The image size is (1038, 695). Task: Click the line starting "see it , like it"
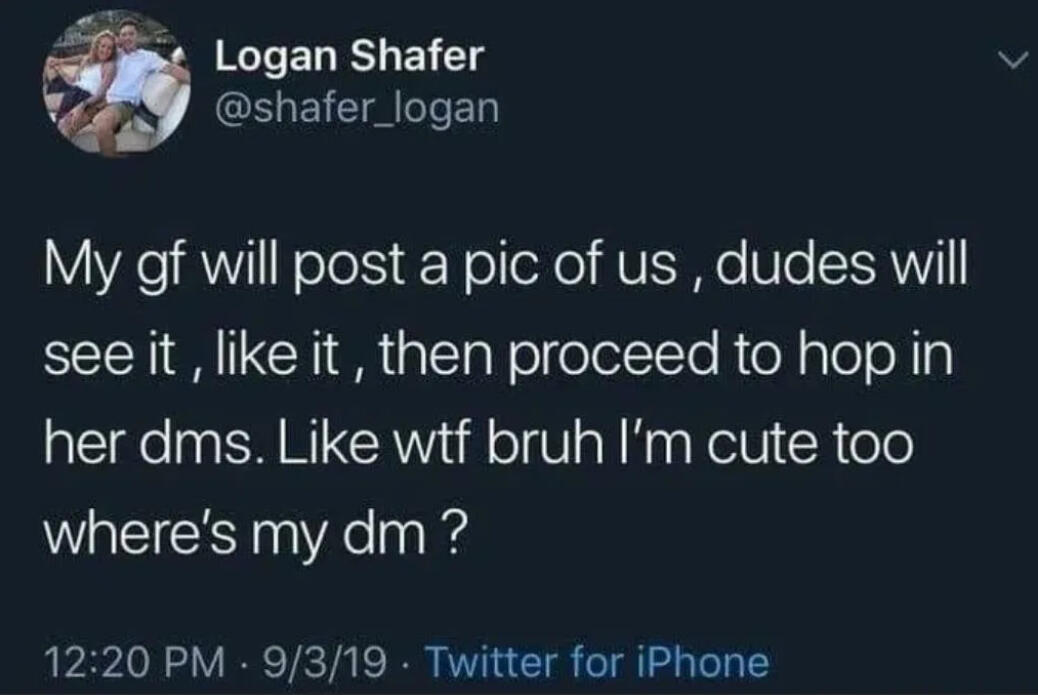point(498,357)
